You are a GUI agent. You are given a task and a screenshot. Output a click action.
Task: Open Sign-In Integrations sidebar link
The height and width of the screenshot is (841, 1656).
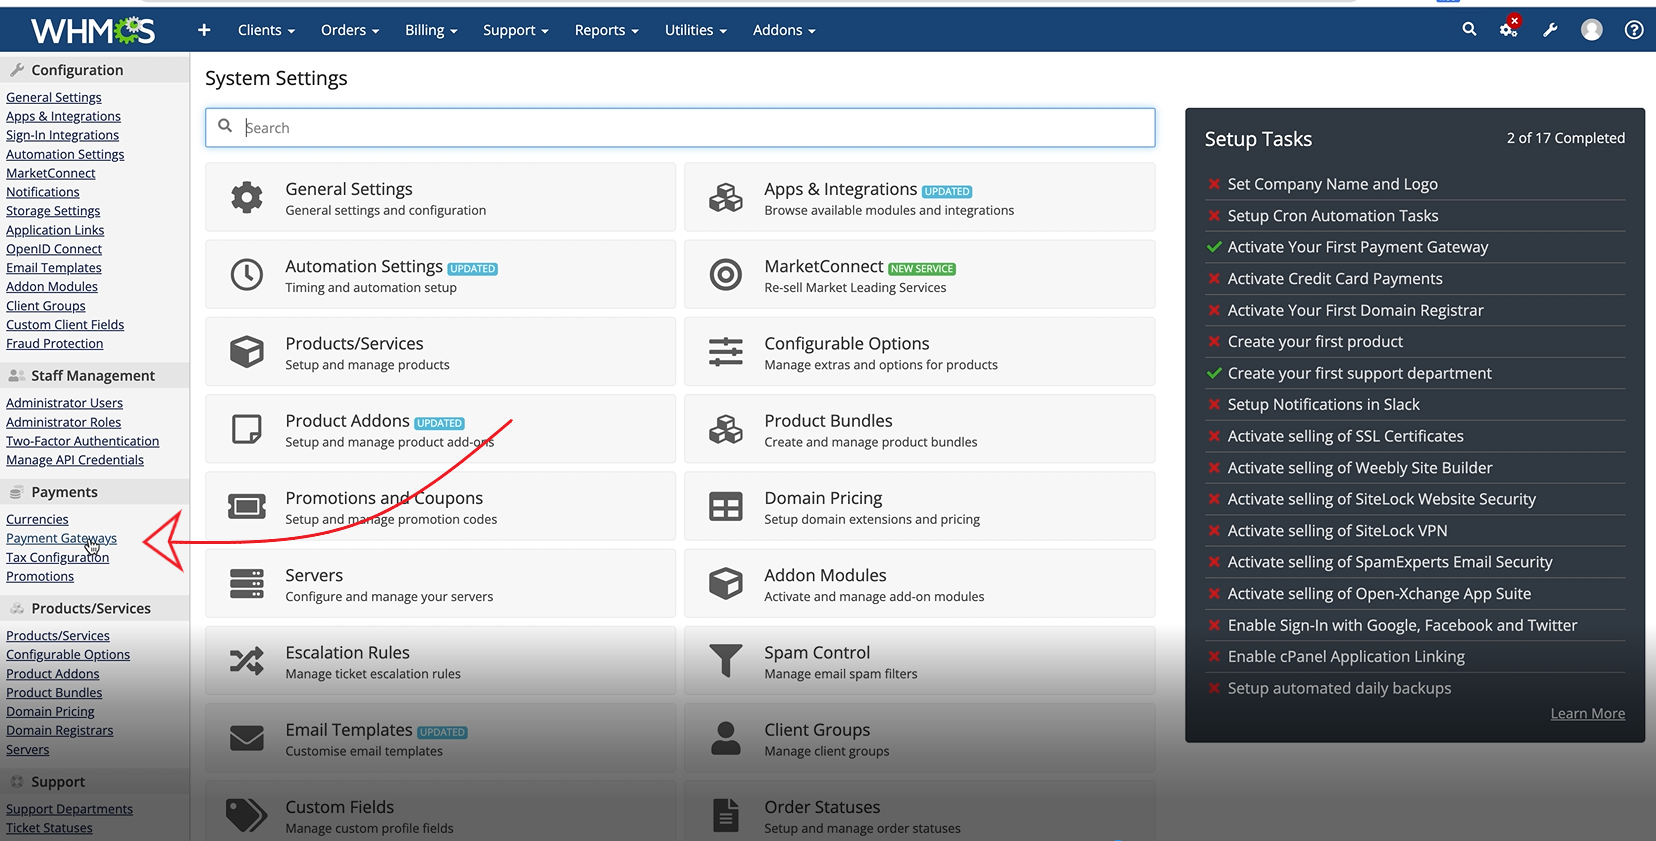coord(62,135)
